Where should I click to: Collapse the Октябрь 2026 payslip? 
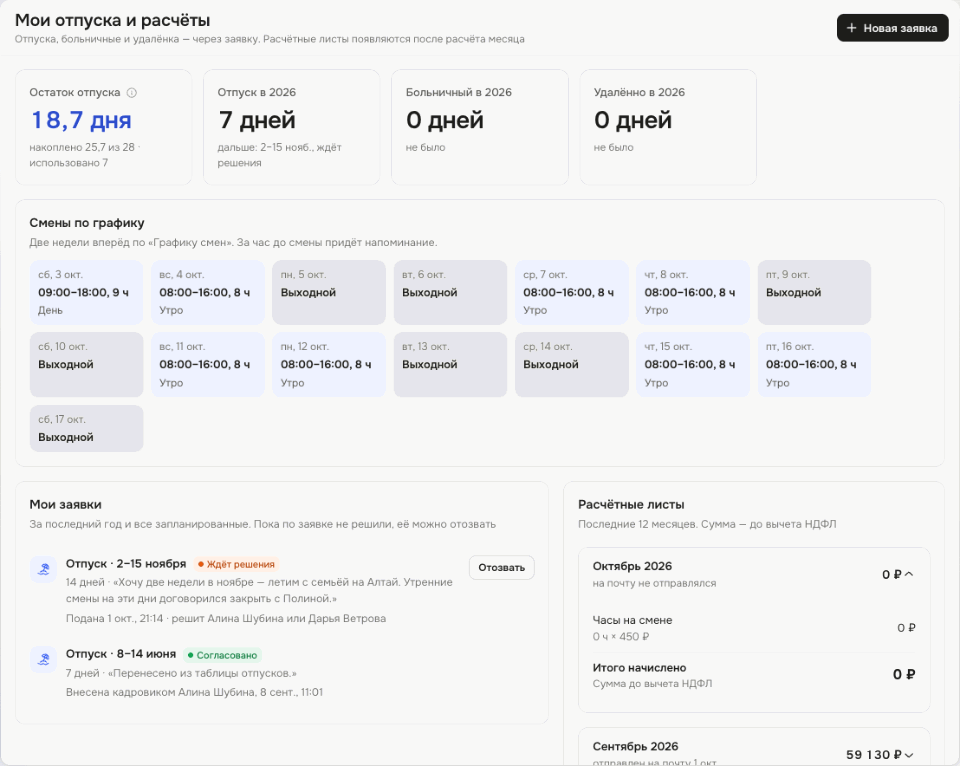909,574
